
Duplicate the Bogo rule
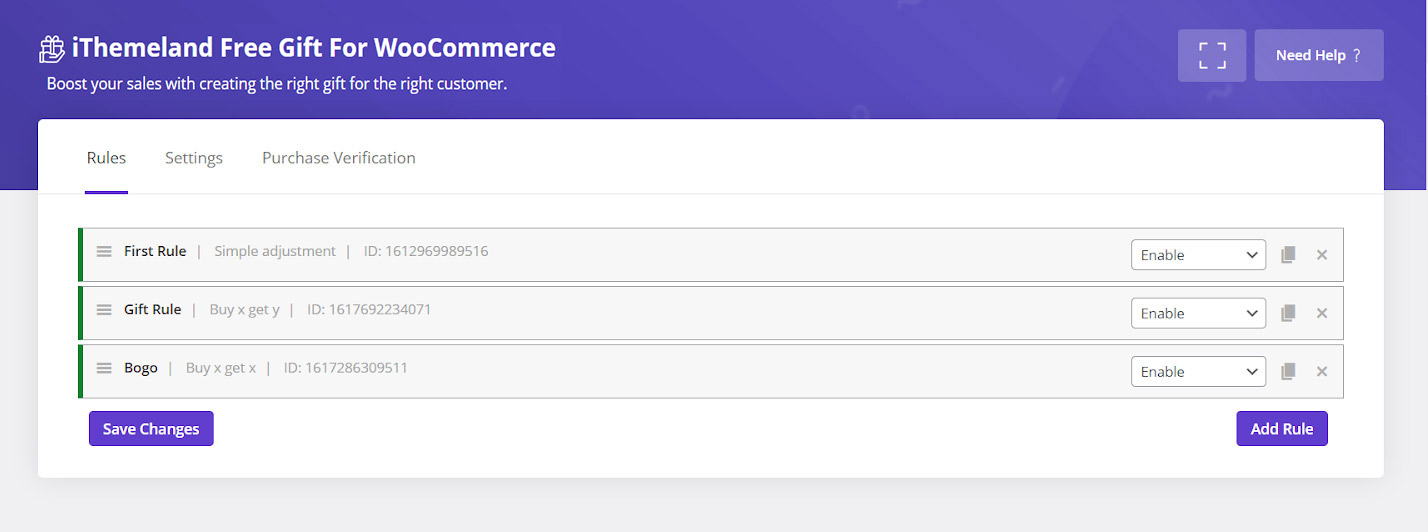(1288, 372)
